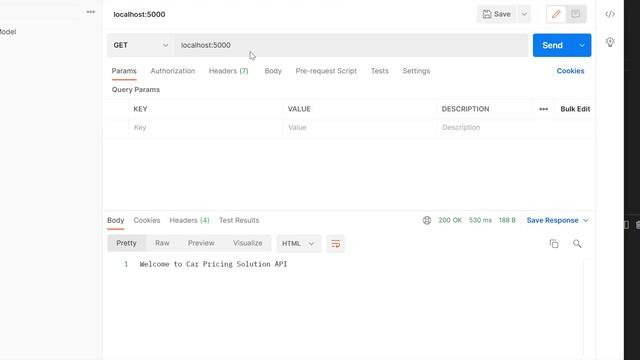Click the 200 OK status text
640x360 pixels.
click(x=450, y=220)
